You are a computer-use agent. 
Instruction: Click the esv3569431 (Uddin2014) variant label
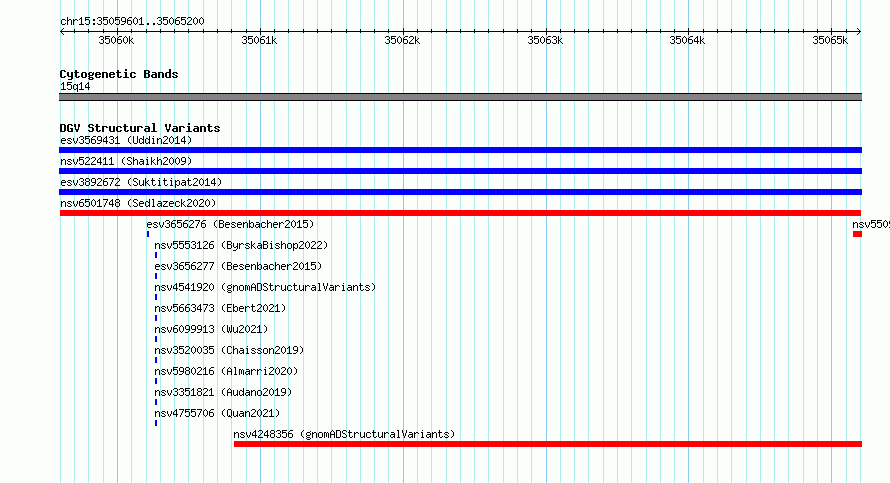pyautogui.click(x=126, y=140)
